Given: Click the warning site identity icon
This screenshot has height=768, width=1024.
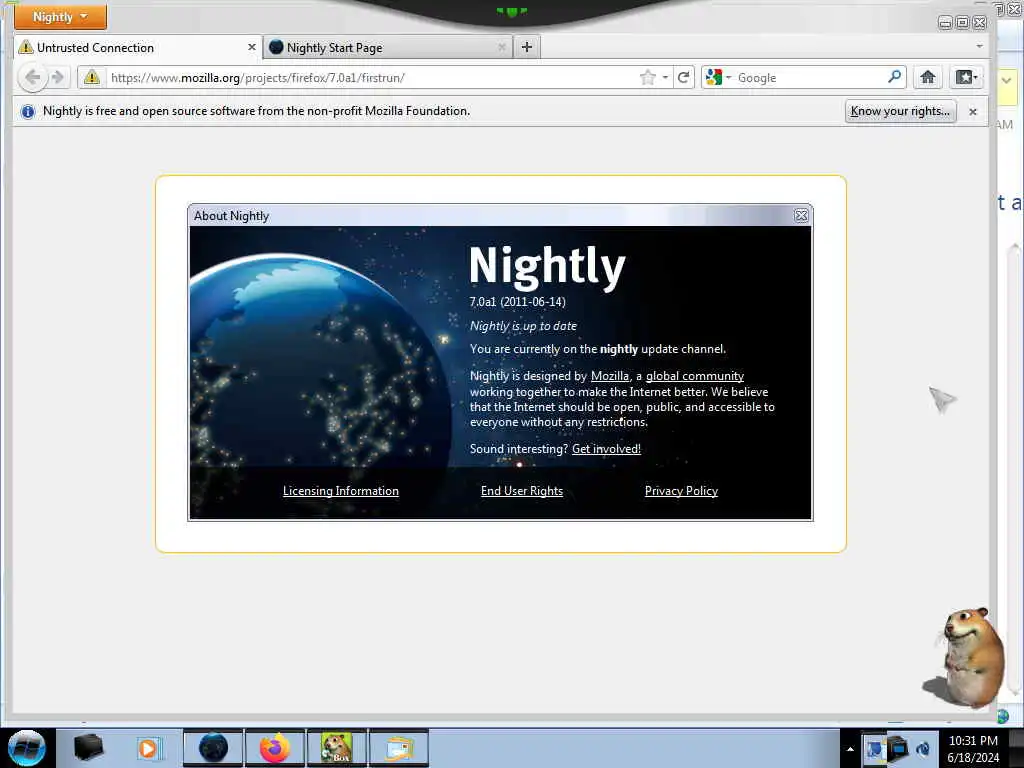Looking at the screenshot, I should tap(92, 78).
